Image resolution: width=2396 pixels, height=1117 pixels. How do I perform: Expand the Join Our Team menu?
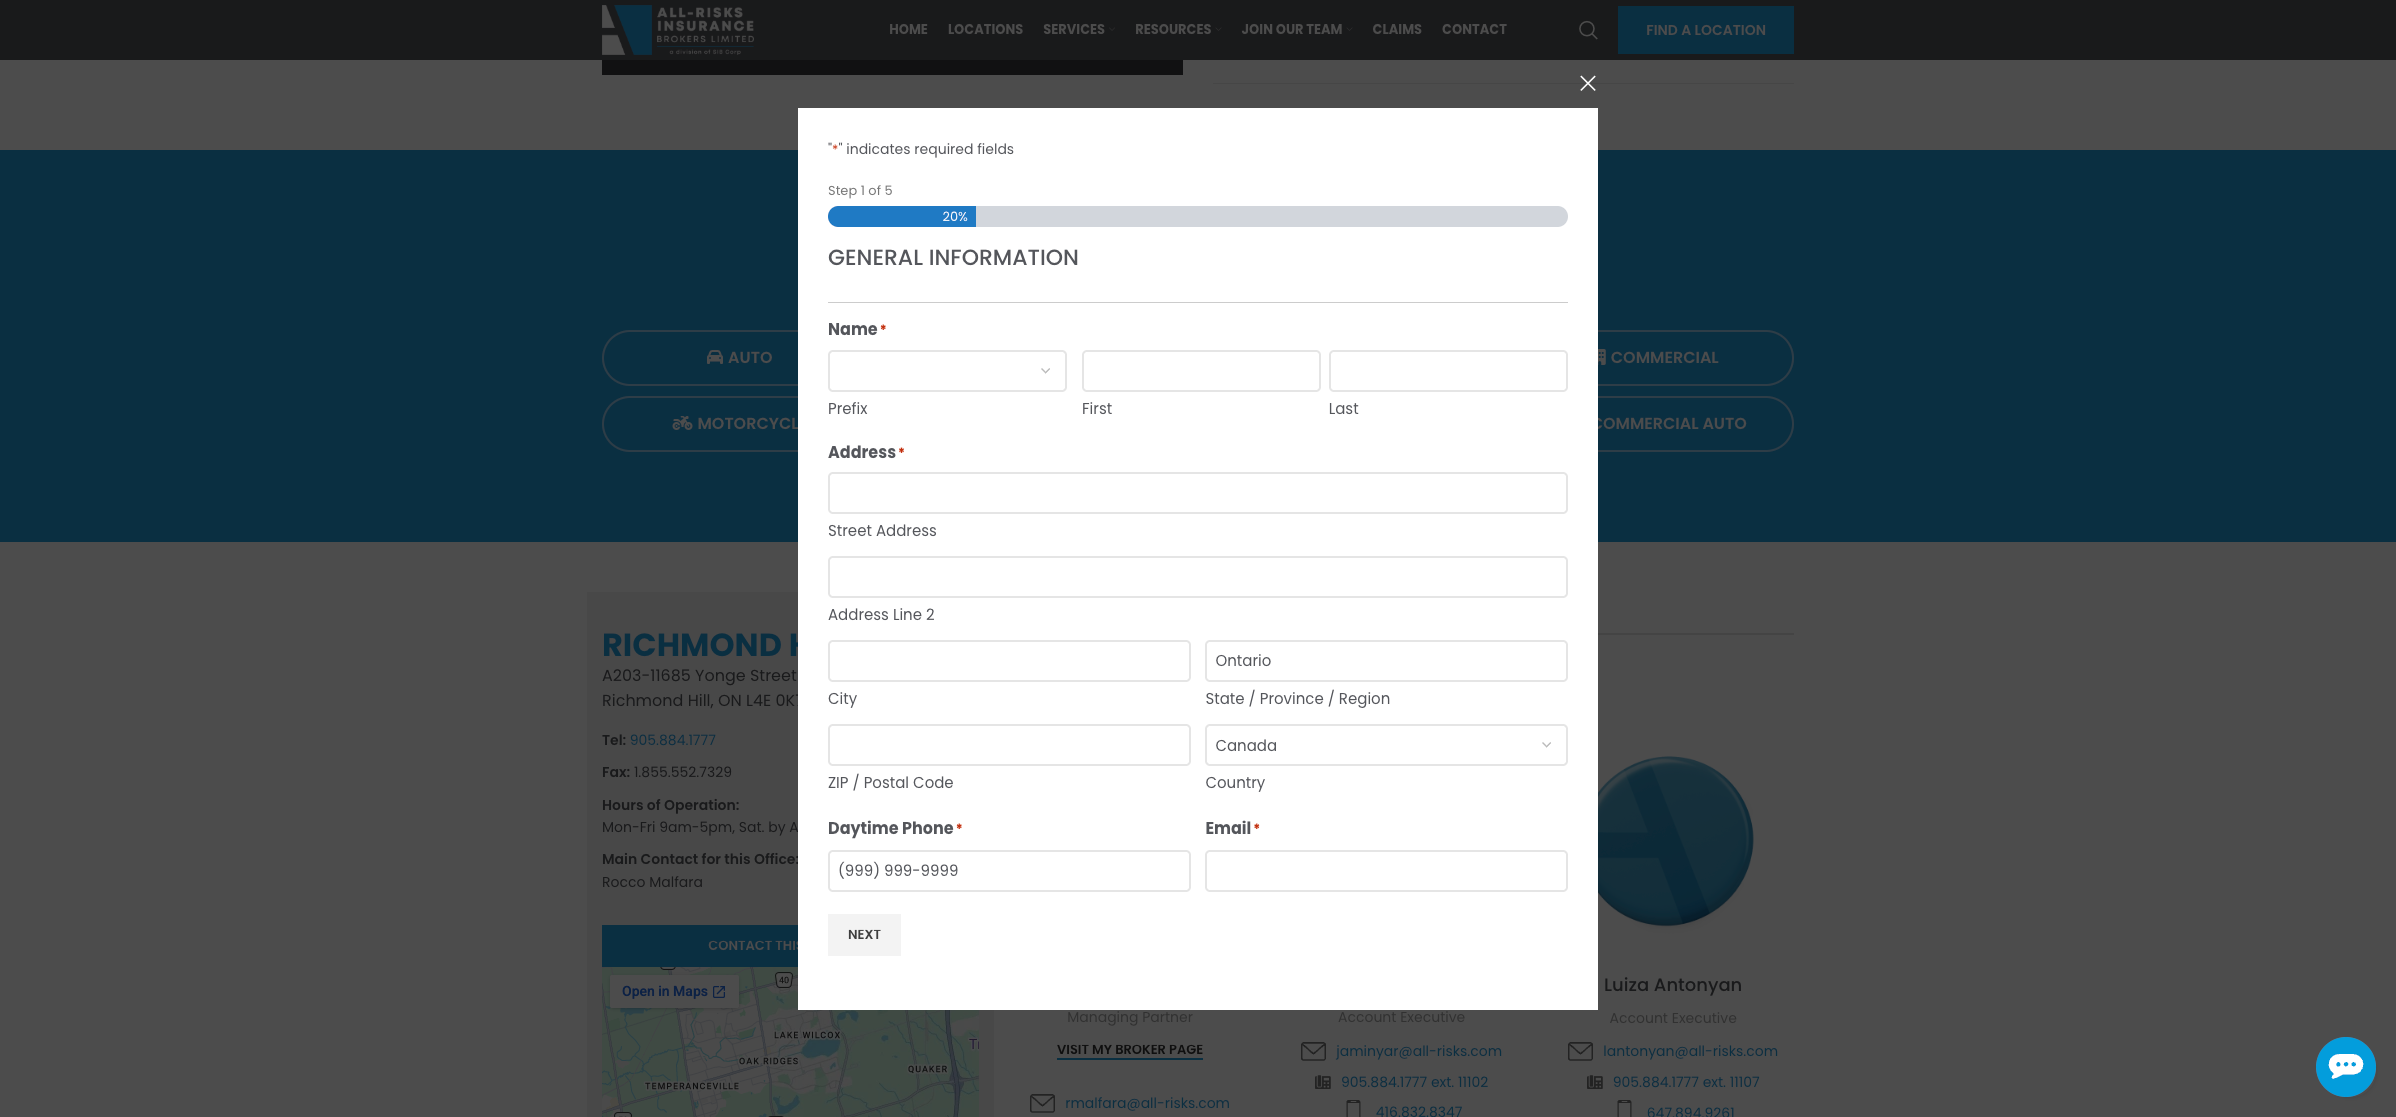coord(1296,30)
